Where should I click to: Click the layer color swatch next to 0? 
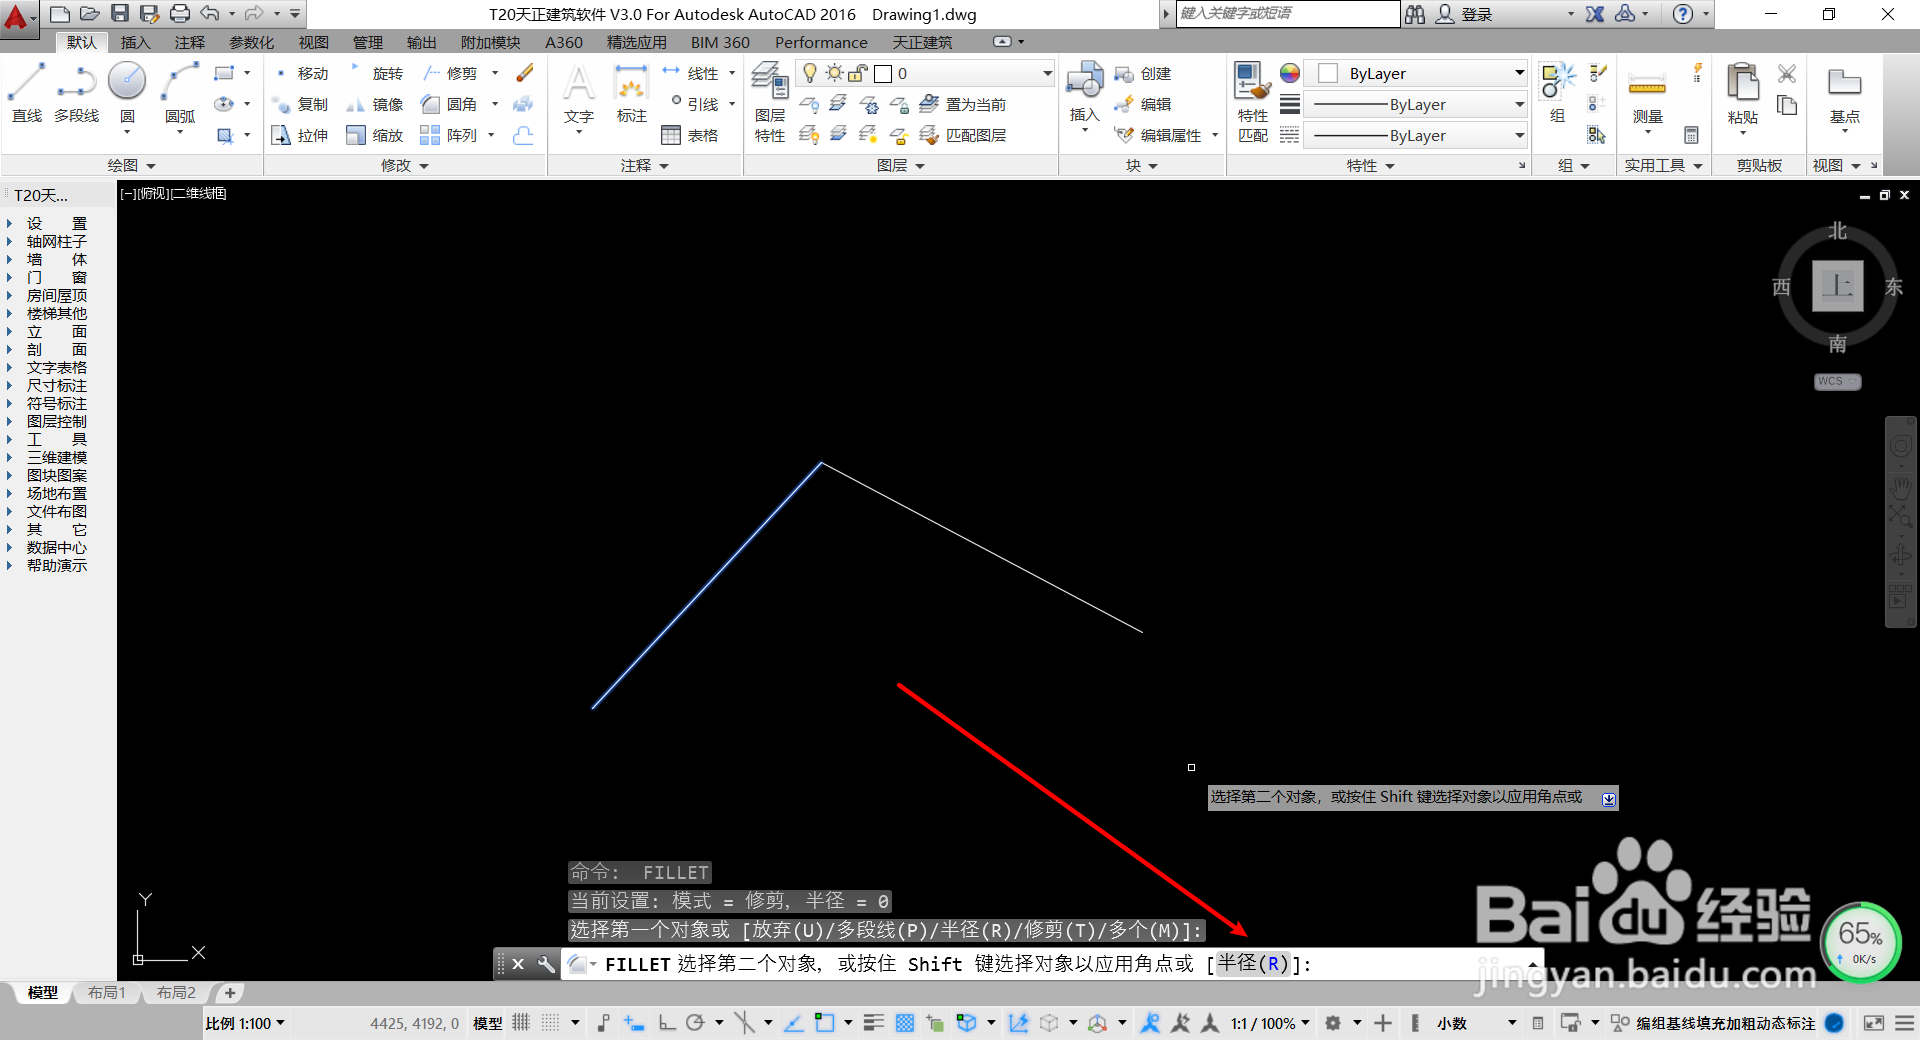click(x=883, y=74)
